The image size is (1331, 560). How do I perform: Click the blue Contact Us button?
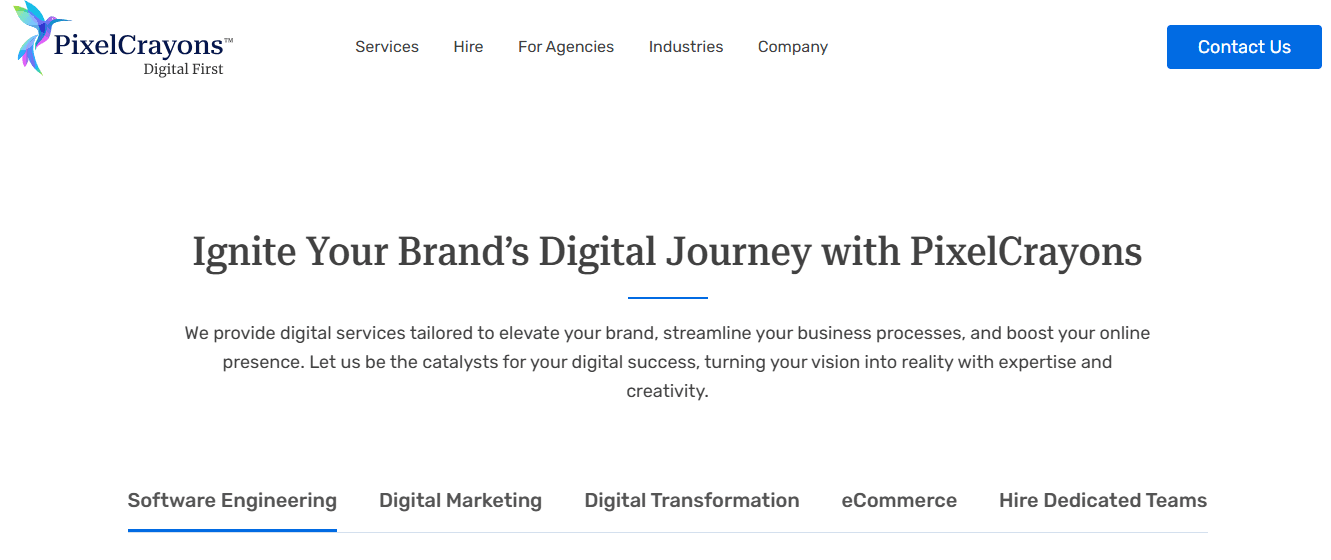pos(1244,47)
